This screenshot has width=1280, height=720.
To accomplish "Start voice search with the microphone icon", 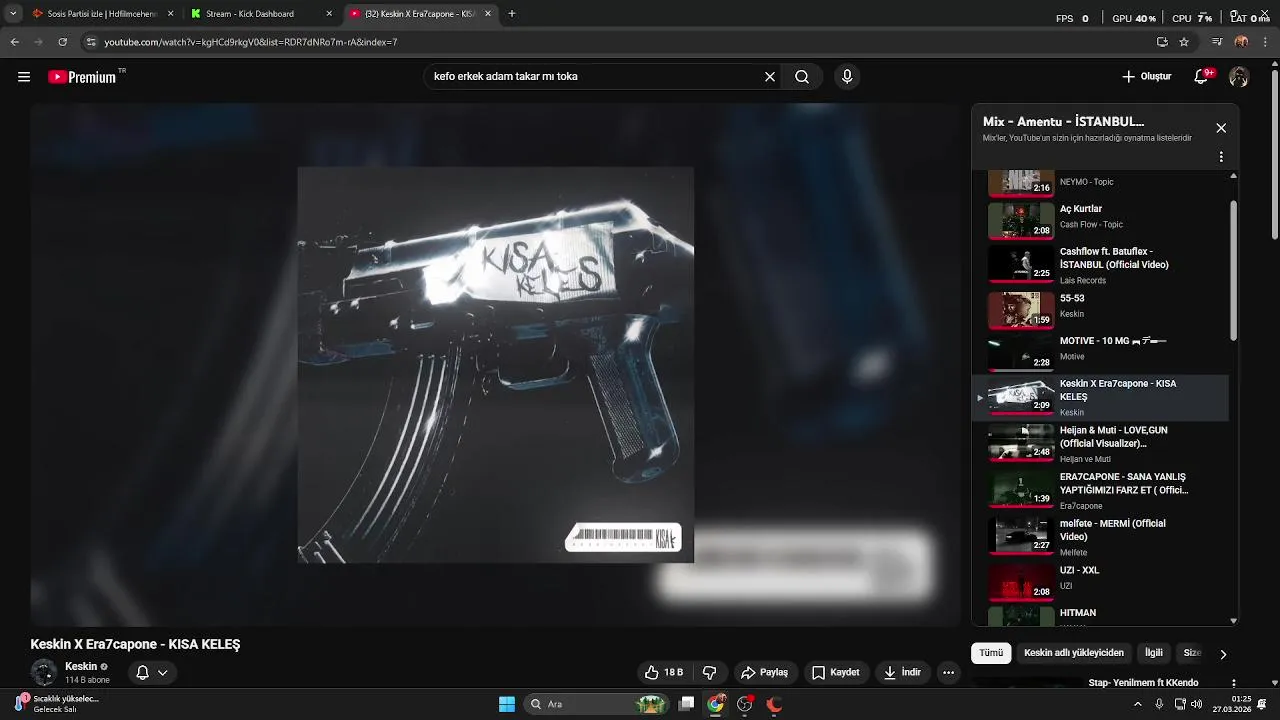I will pyautogui.click(x=847, y=77).
